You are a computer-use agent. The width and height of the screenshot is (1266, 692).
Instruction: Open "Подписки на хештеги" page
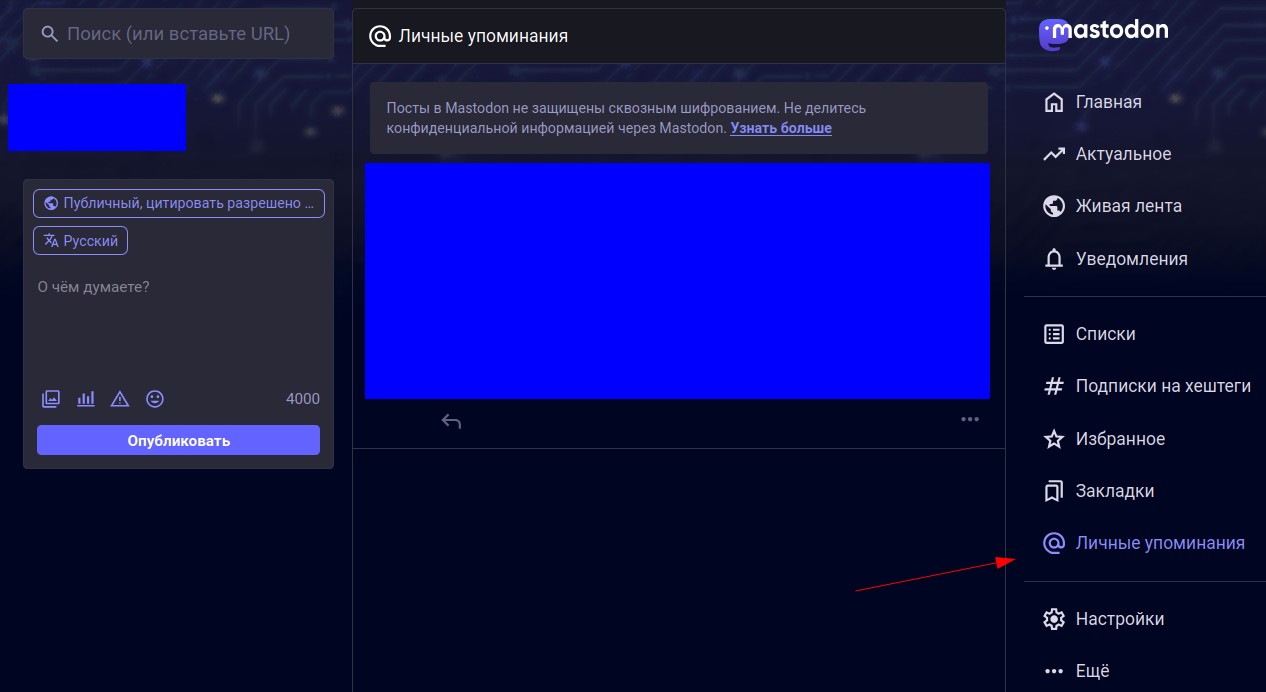[1161, 386]
